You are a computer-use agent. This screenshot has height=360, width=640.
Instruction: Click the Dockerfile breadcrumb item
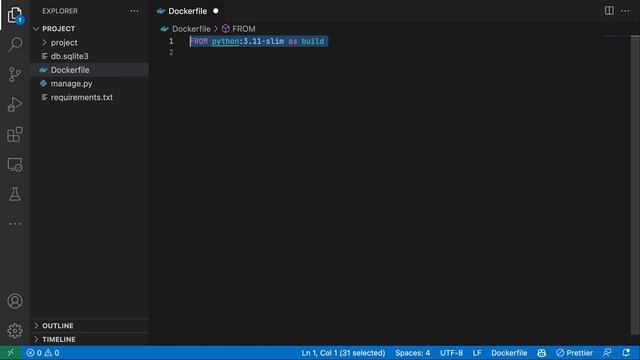(186, 29)
